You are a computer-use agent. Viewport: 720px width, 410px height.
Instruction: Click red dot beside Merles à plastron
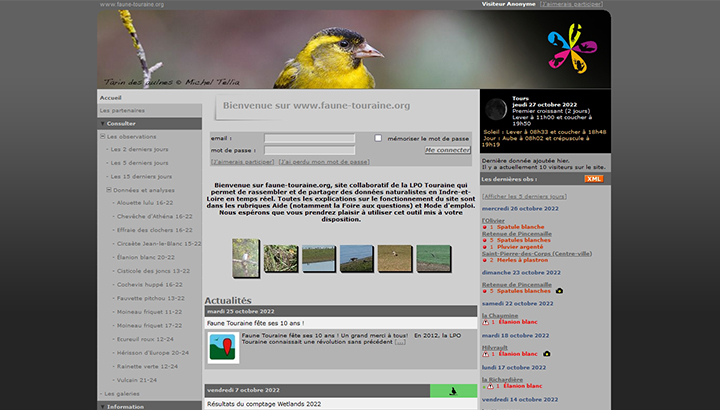[x=484, y=260]
